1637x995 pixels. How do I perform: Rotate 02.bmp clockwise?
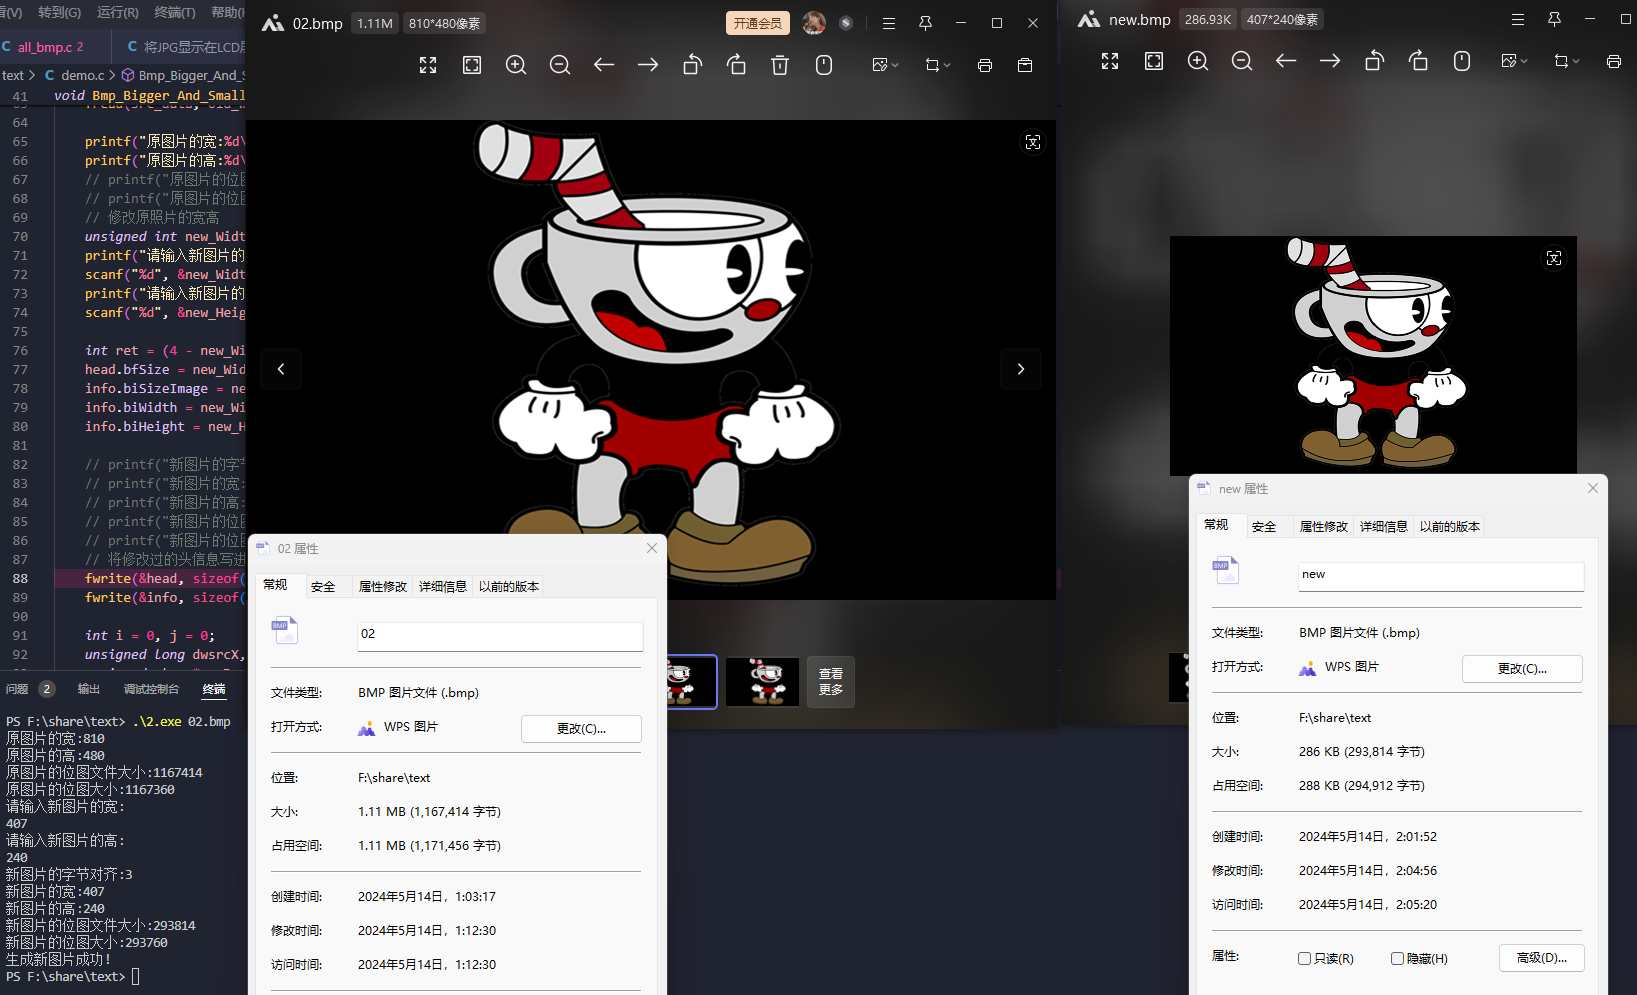[x=736, y=65]
